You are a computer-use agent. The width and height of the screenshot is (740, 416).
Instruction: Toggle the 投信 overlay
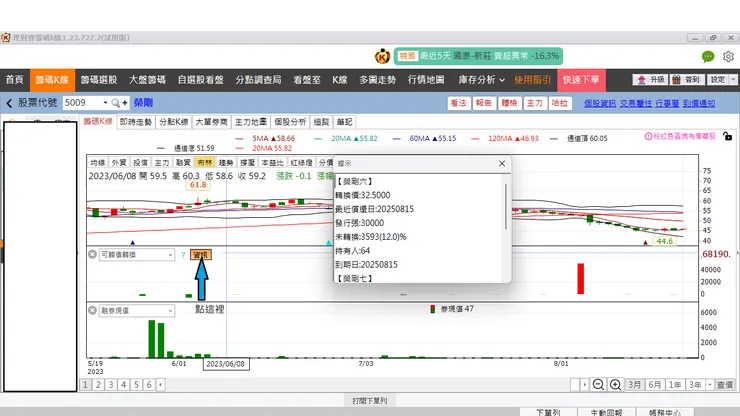[x=140, y=162]
